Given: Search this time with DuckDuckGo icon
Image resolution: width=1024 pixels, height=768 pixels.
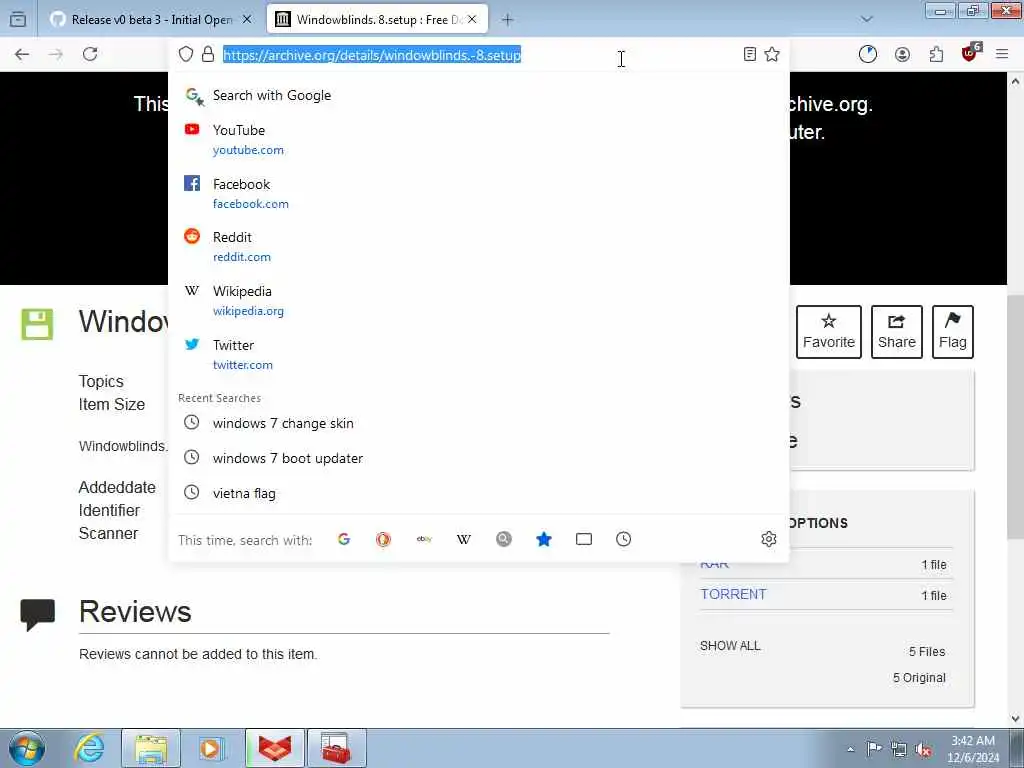Looking at the screenshot, I should [383, 539].
